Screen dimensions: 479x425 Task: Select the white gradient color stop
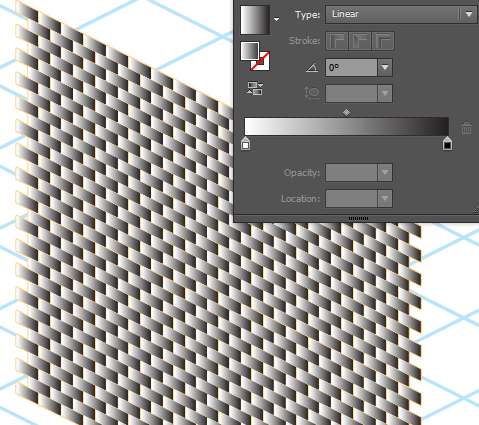click(245, 143)
